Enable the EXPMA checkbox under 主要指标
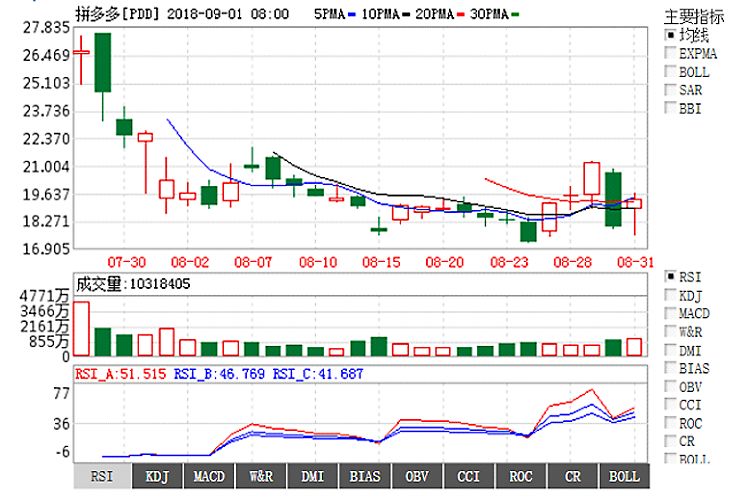Screen dimensions: 748x500 671,53
